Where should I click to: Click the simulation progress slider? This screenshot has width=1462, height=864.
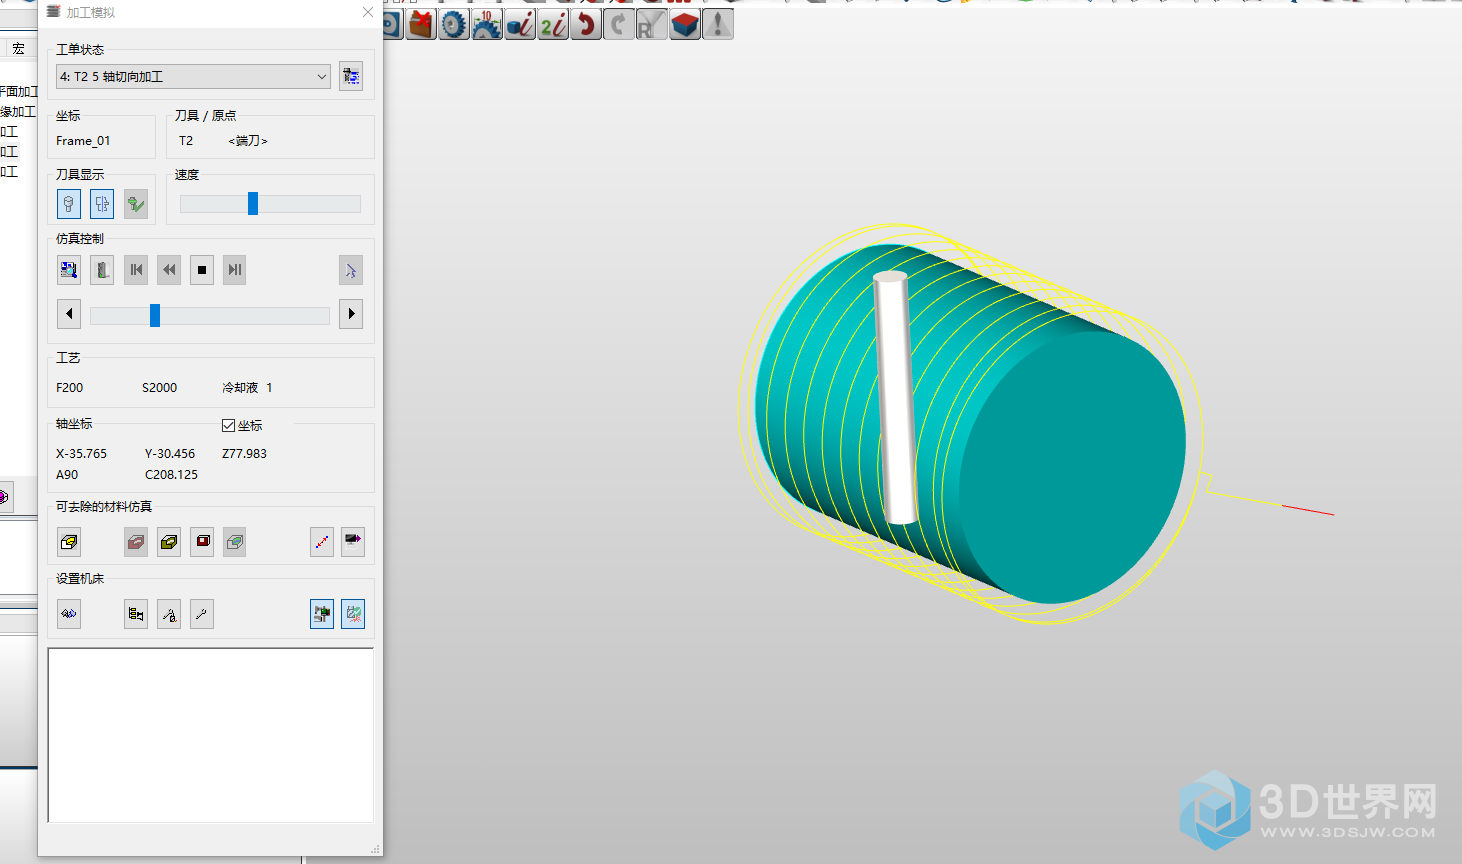pos(210,316)
